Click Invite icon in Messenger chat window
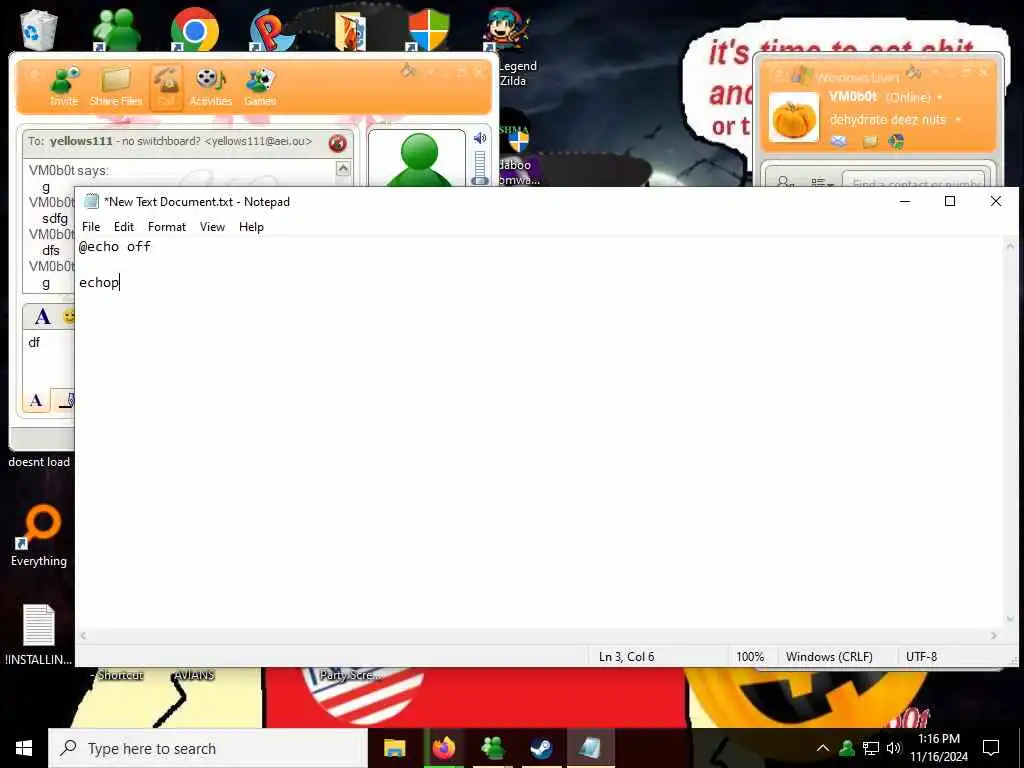This screenshot has height=768, width=1024. point(64,86)
